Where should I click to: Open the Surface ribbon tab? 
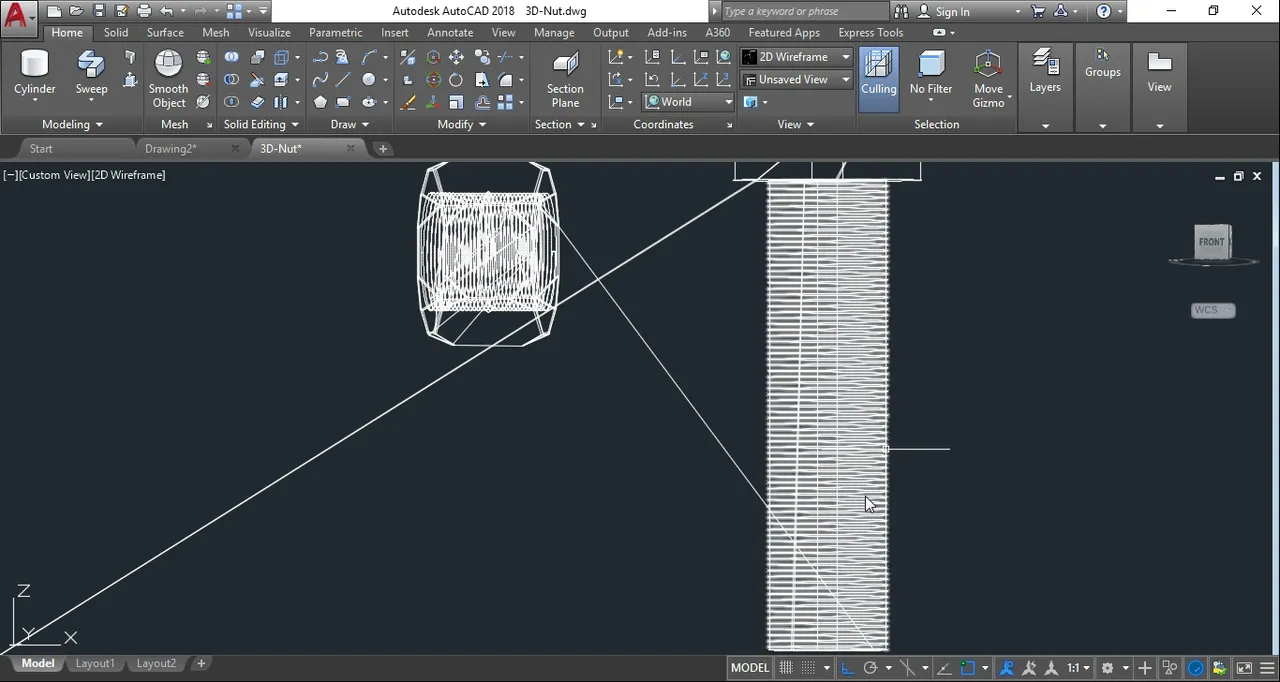(x=165, y=32)
